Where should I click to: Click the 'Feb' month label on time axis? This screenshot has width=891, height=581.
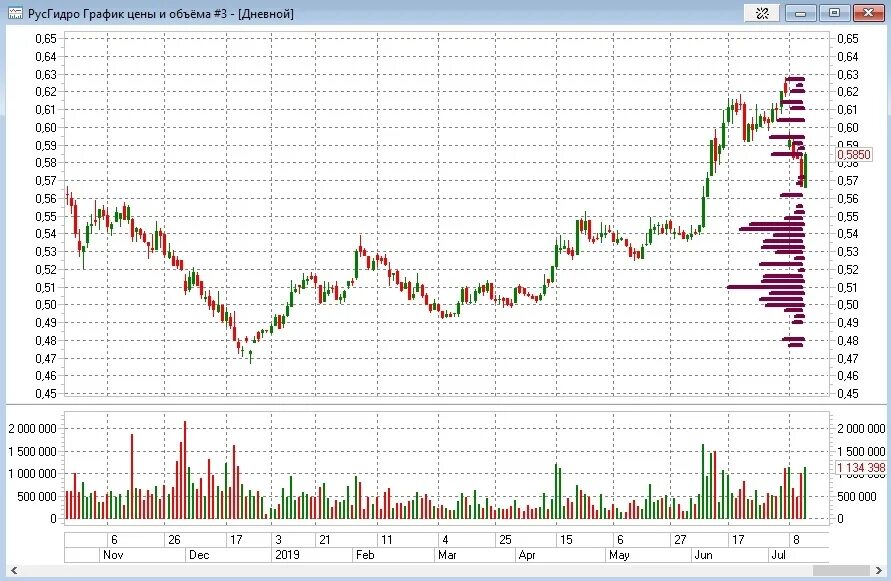[x=365, y=555]
